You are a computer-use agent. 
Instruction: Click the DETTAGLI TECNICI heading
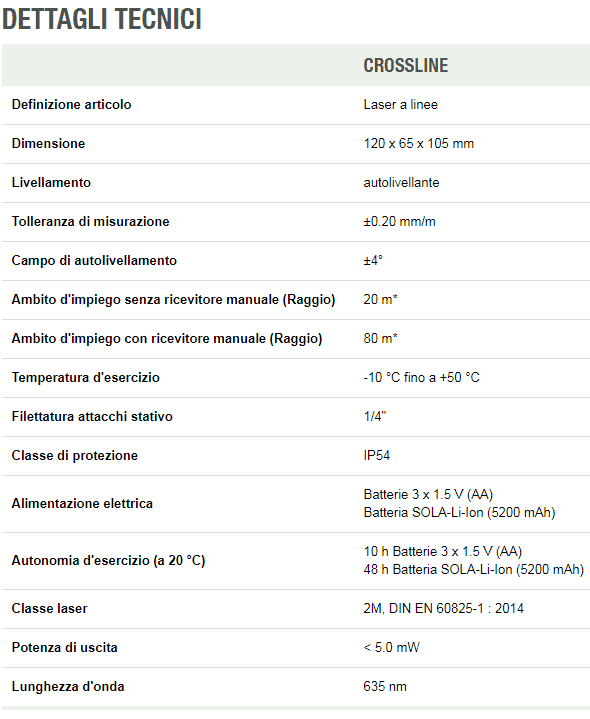tap(102, 19)
